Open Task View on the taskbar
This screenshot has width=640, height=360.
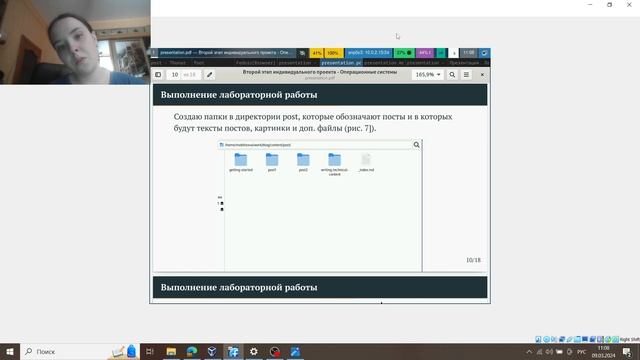click(150, 351)
